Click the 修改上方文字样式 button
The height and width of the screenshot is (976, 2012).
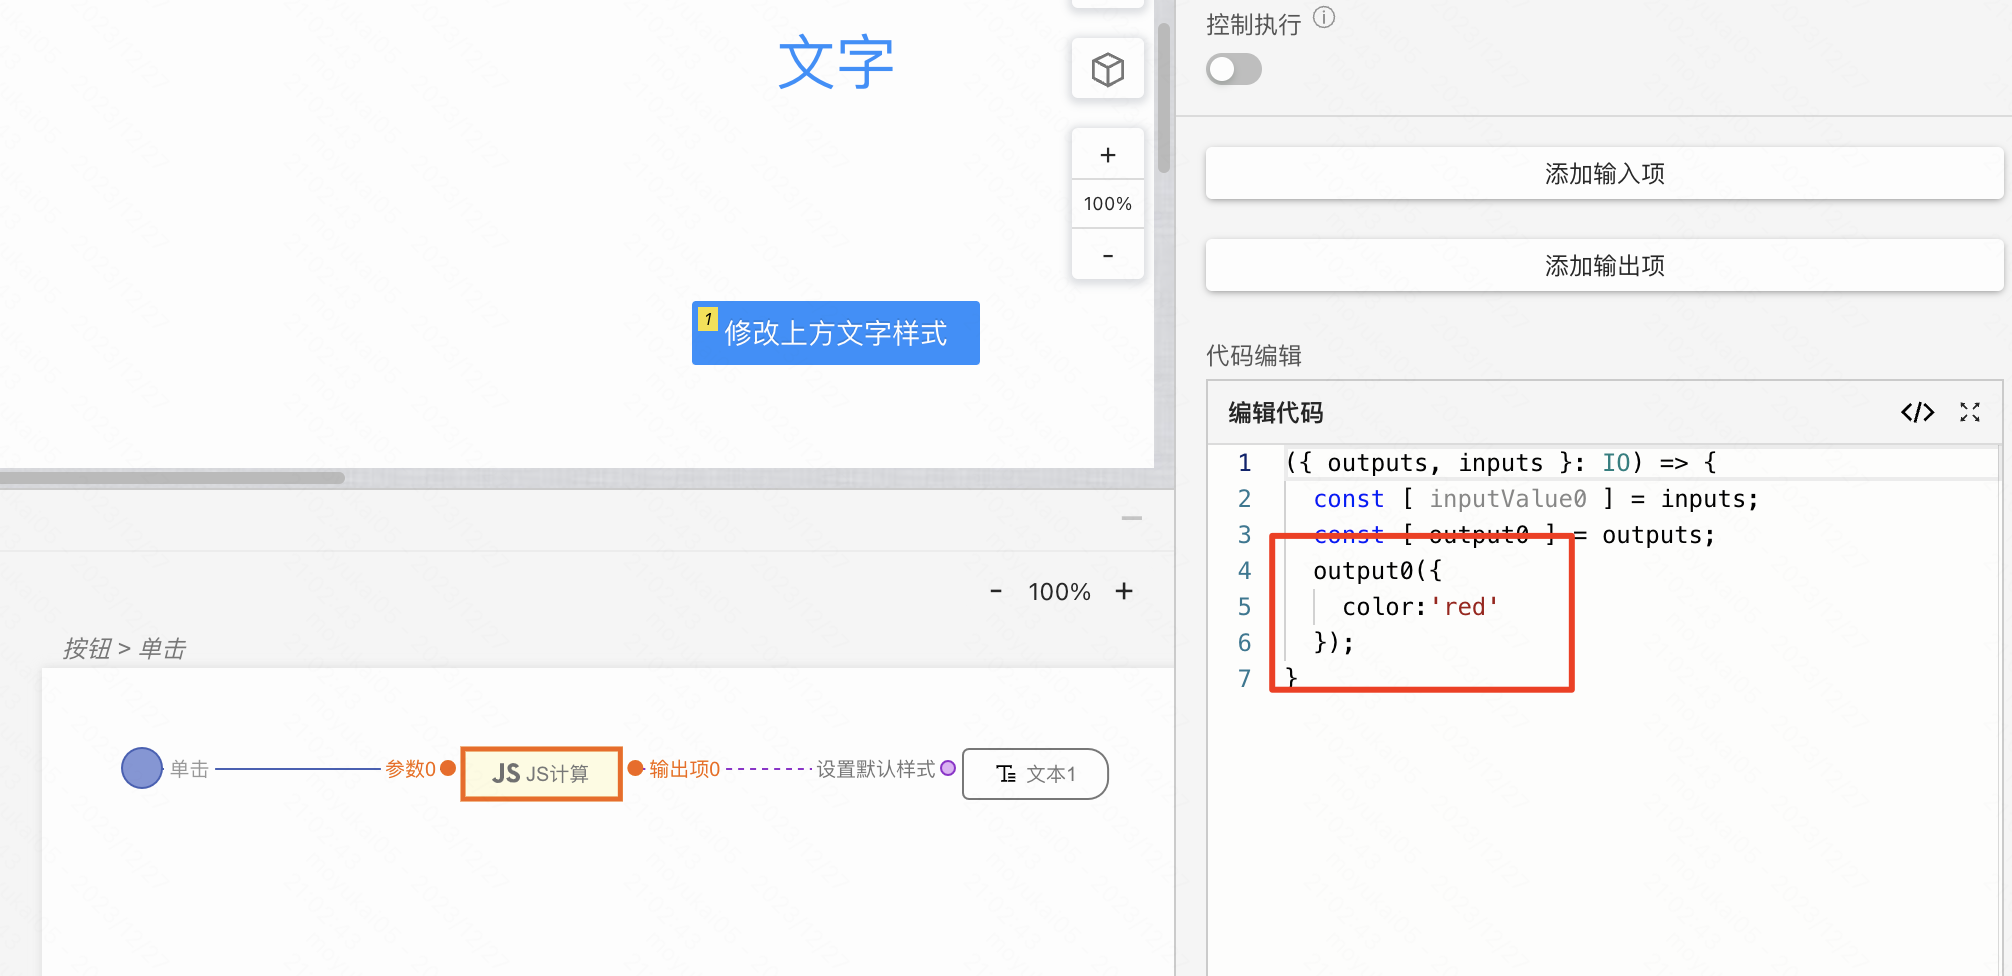pos(835,333)
